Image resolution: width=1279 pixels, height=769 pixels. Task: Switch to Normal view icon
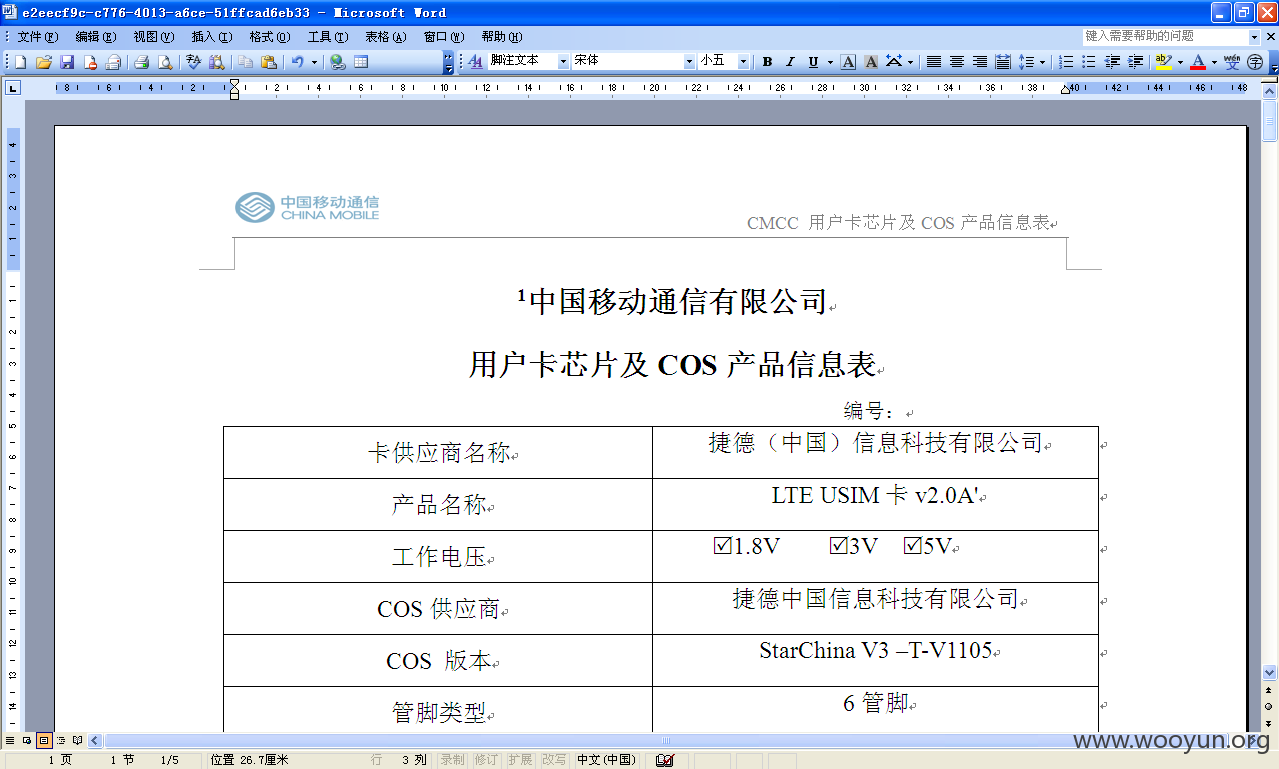click(11, 741)
